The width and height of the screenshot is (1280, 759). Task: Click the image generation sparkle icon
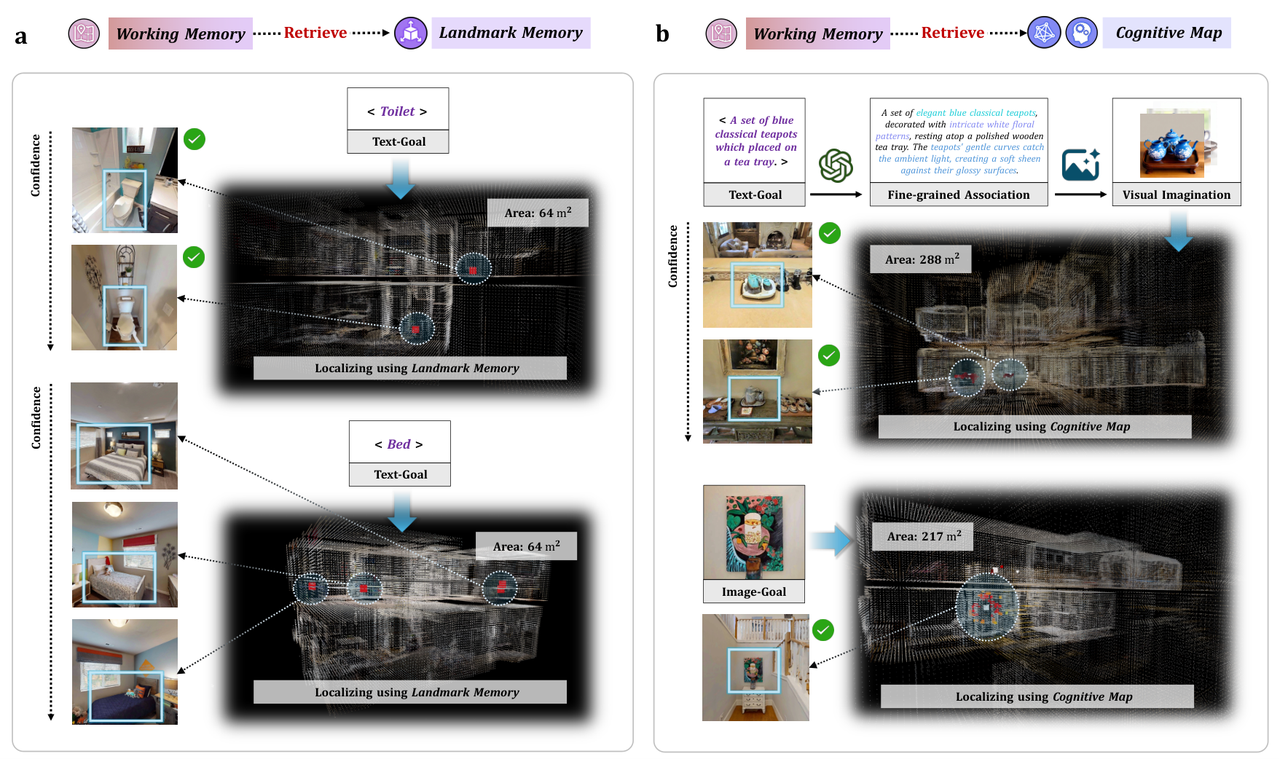(1080, 163)
